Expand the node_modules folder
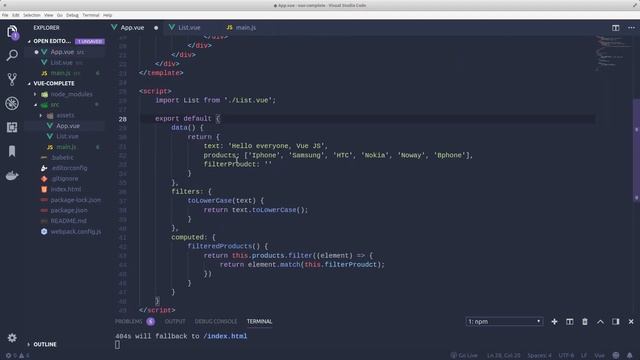This screenshot has width=640, height=360. tap(35, 94)
